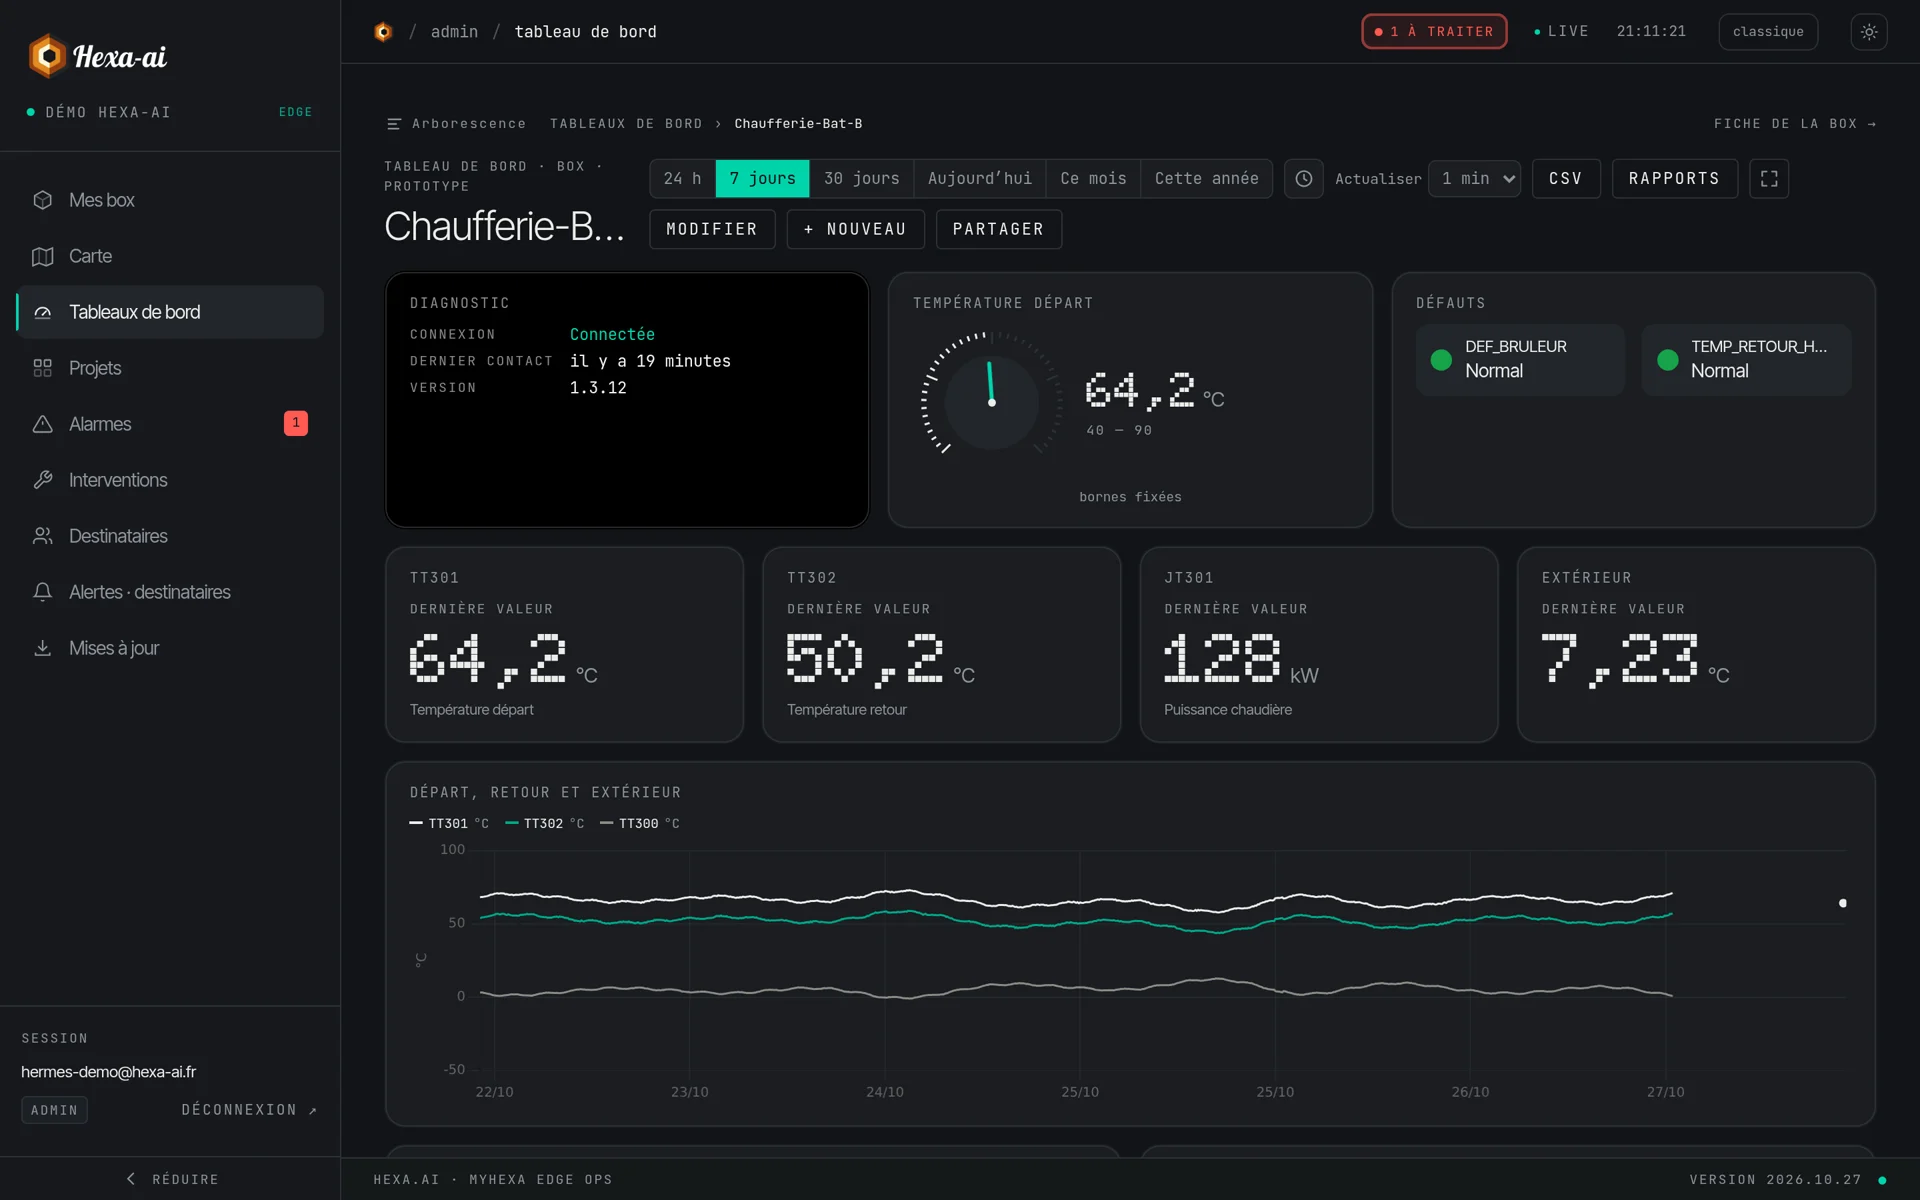This screenshot has height=1200, width=1920.
Task: Open the Actualiser 1 min dropdown
Action: coord(1474,179)
